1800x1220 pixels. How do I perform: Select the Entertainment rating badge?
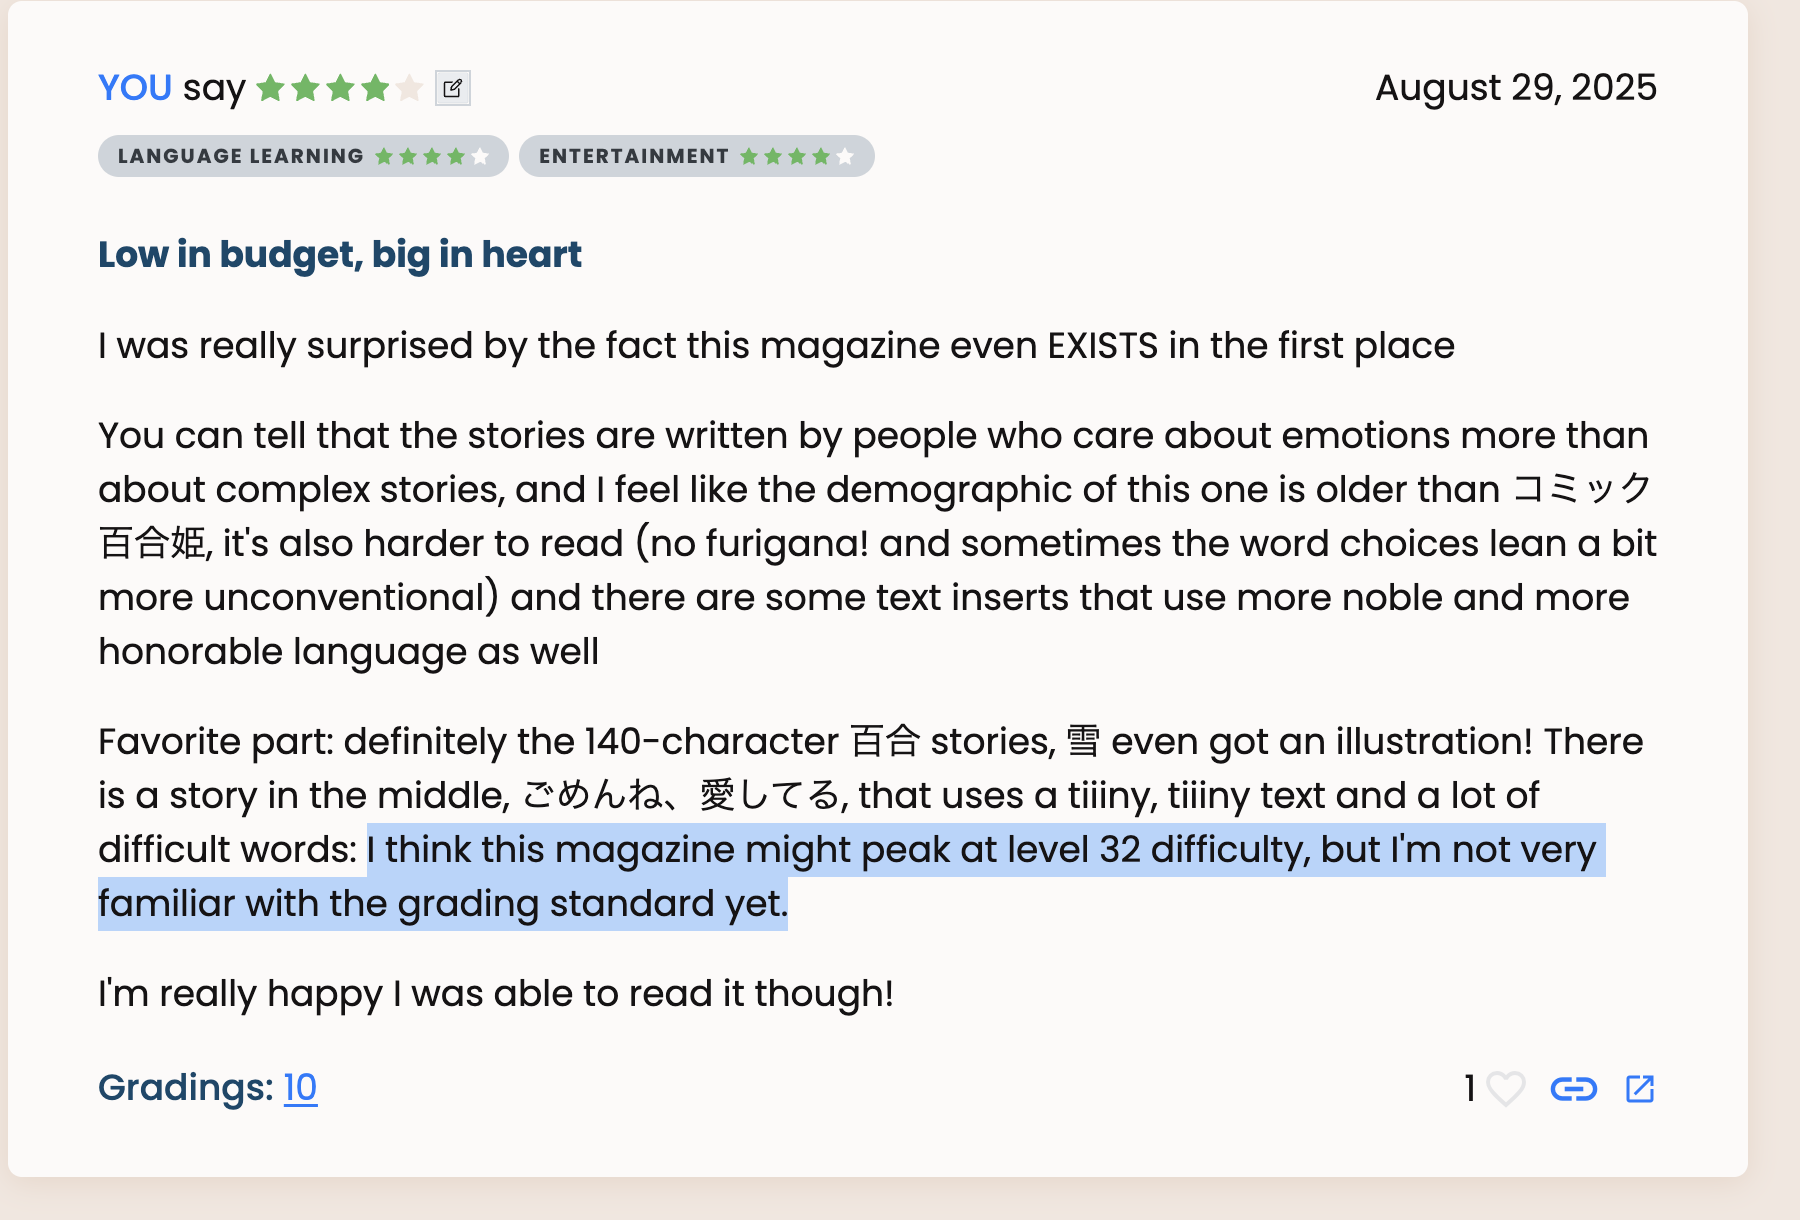tap(634, 156)
